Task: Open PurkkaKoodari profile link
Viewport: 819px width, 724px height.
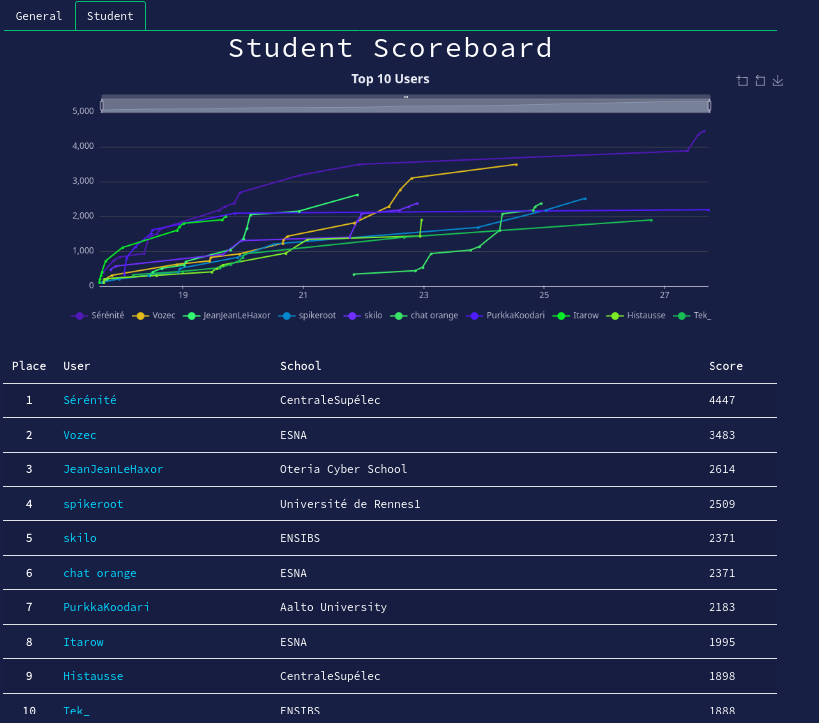Action: (107, 607)
